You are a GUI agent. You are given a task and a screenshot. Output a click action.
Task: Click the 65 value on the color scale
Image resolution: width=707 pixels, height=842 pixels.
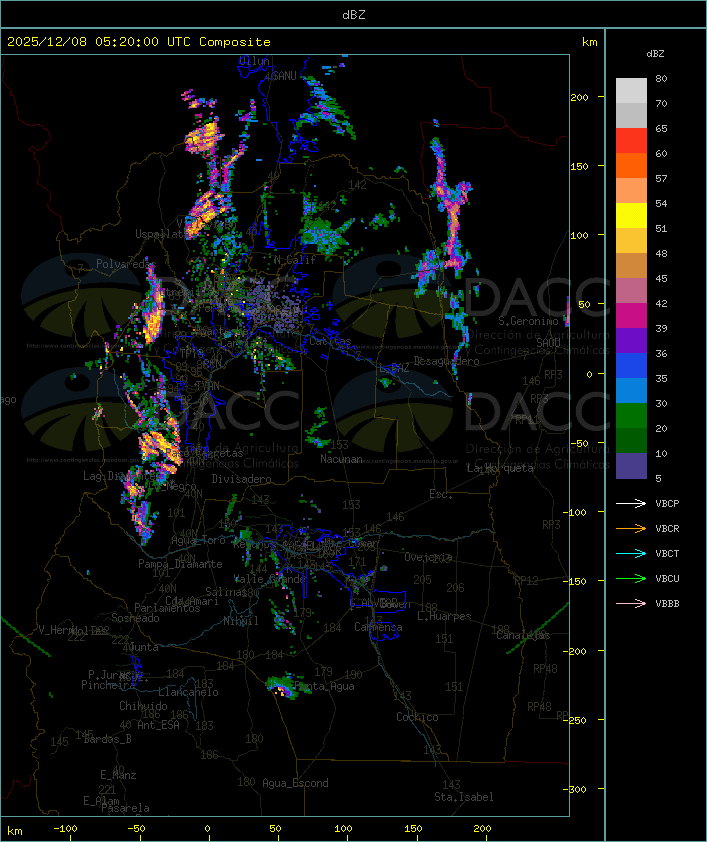pos(661,128)
